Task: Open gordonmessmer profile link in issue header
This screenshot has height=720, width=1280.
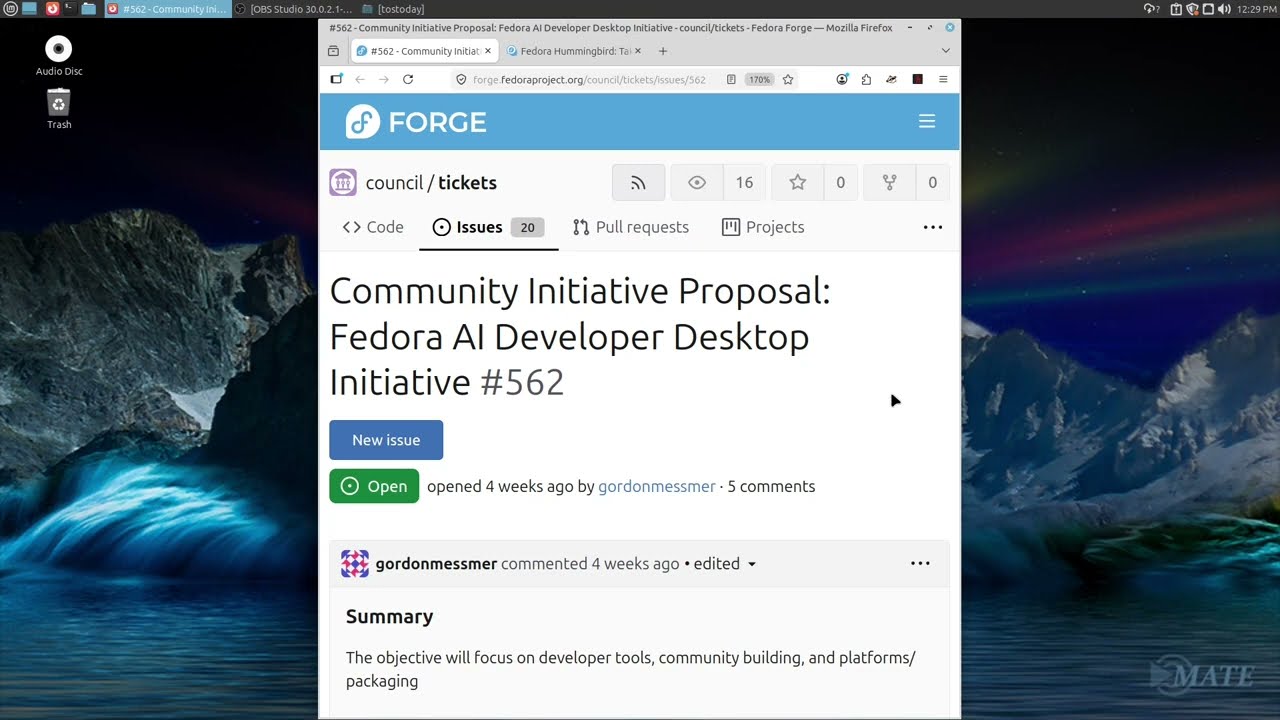Action: pos(657,486)
